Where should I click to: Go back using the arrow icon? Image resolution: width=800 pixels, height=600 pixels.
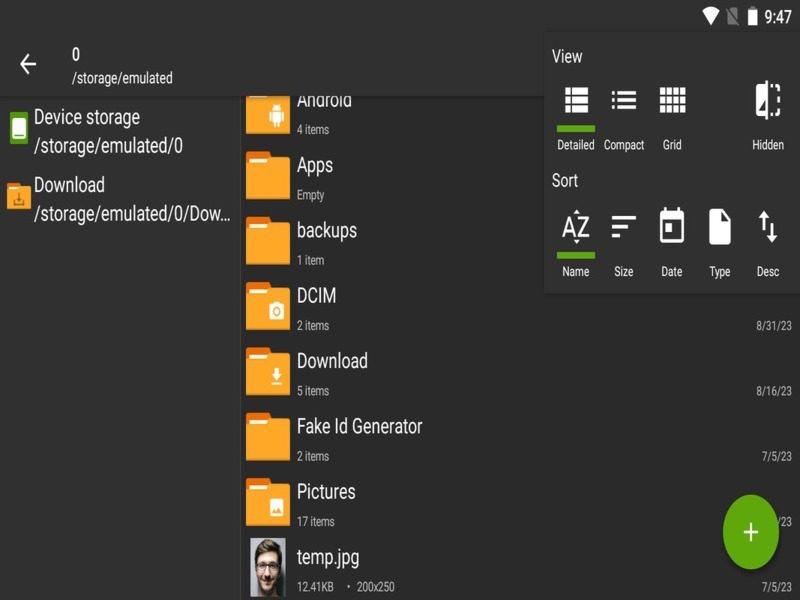click(x=28, y=65)
